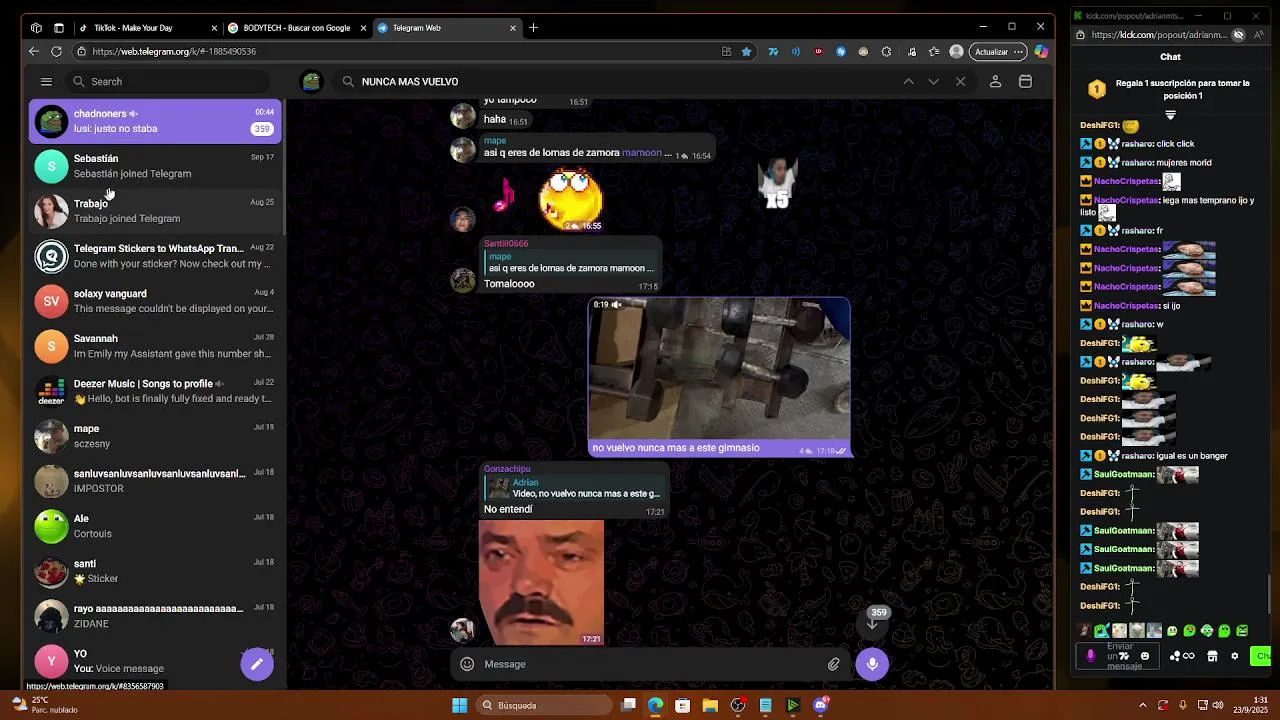Screen dimensions: 1280x720
Task: Unmute the dumbbell video
Action: [x=617, y=305]
